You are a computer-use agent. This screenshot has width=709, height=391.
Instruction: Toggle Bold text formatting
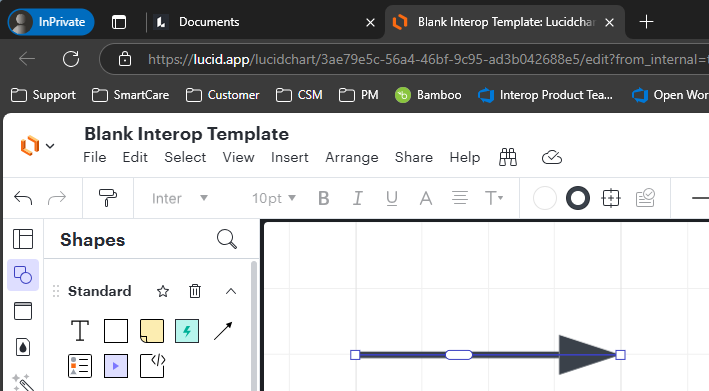[x=324, y=198]
